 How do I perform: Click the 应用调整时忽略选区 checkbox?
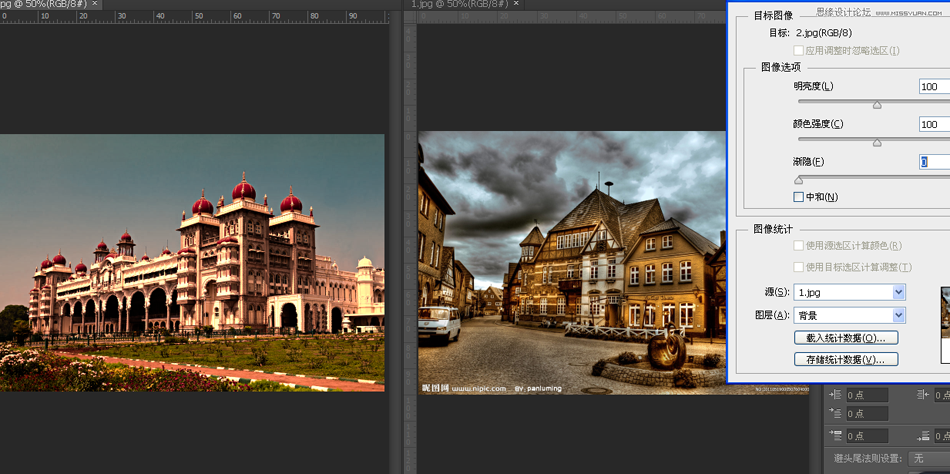point(798,51)
